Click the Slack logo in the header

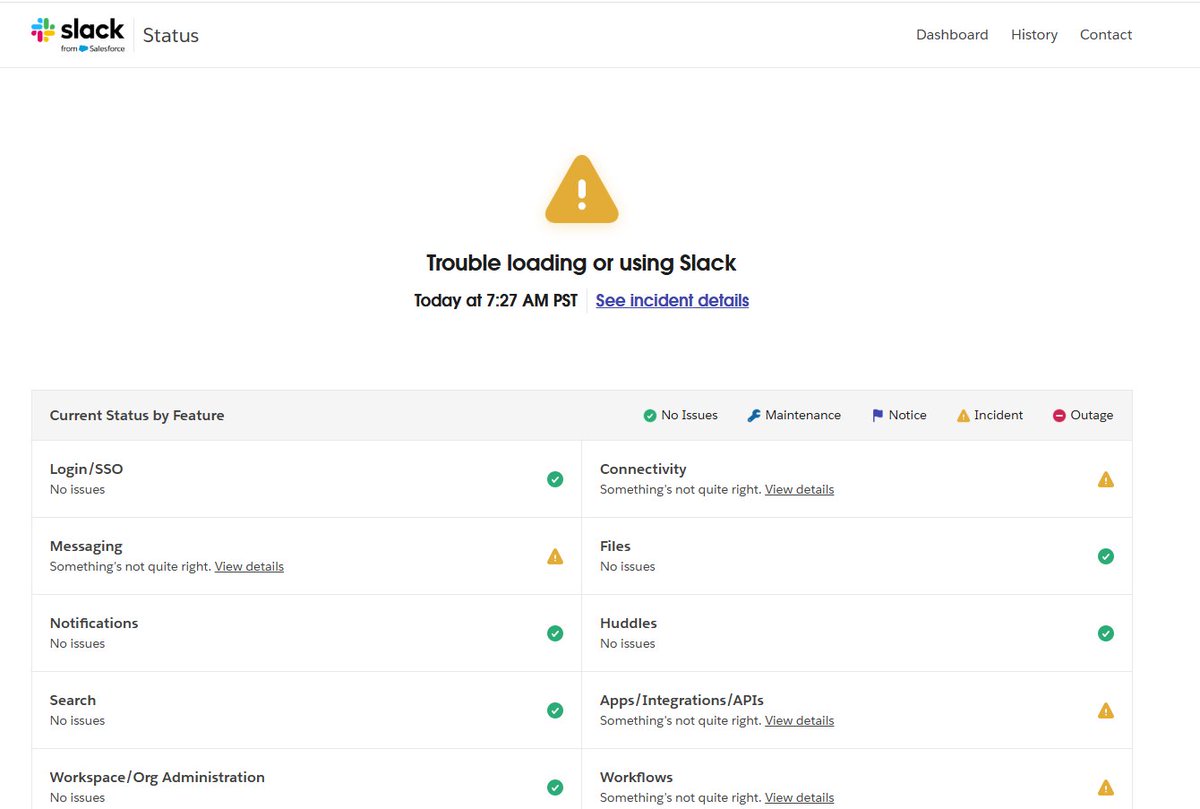[x=78, y=34]
